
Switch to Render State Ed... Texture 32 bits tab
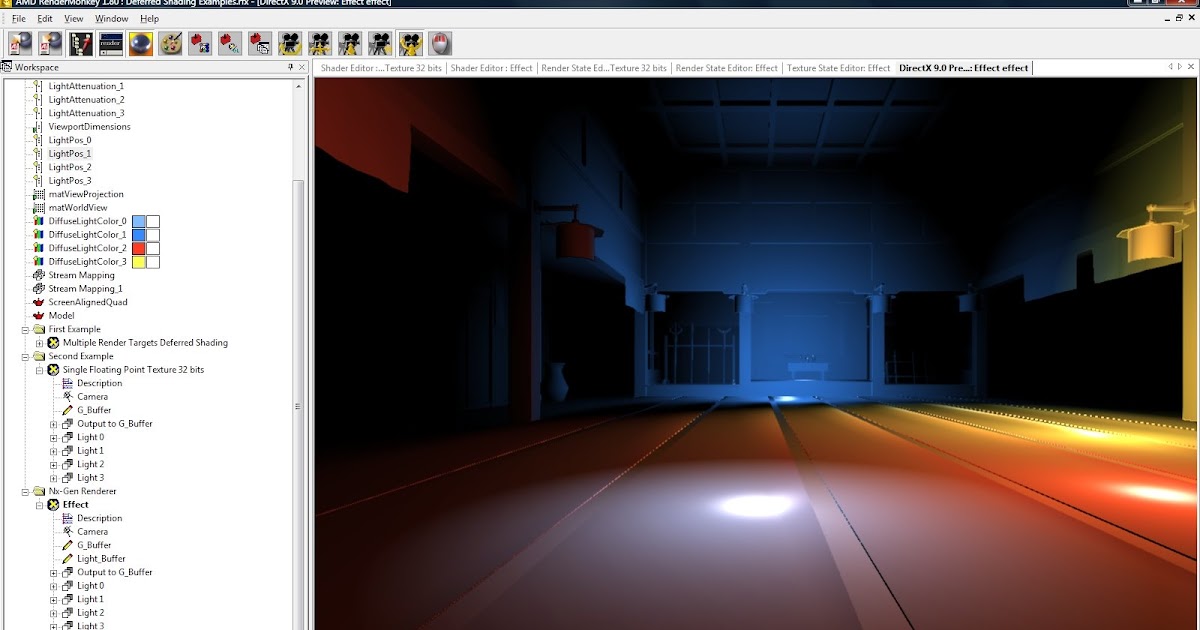(603, 68)
